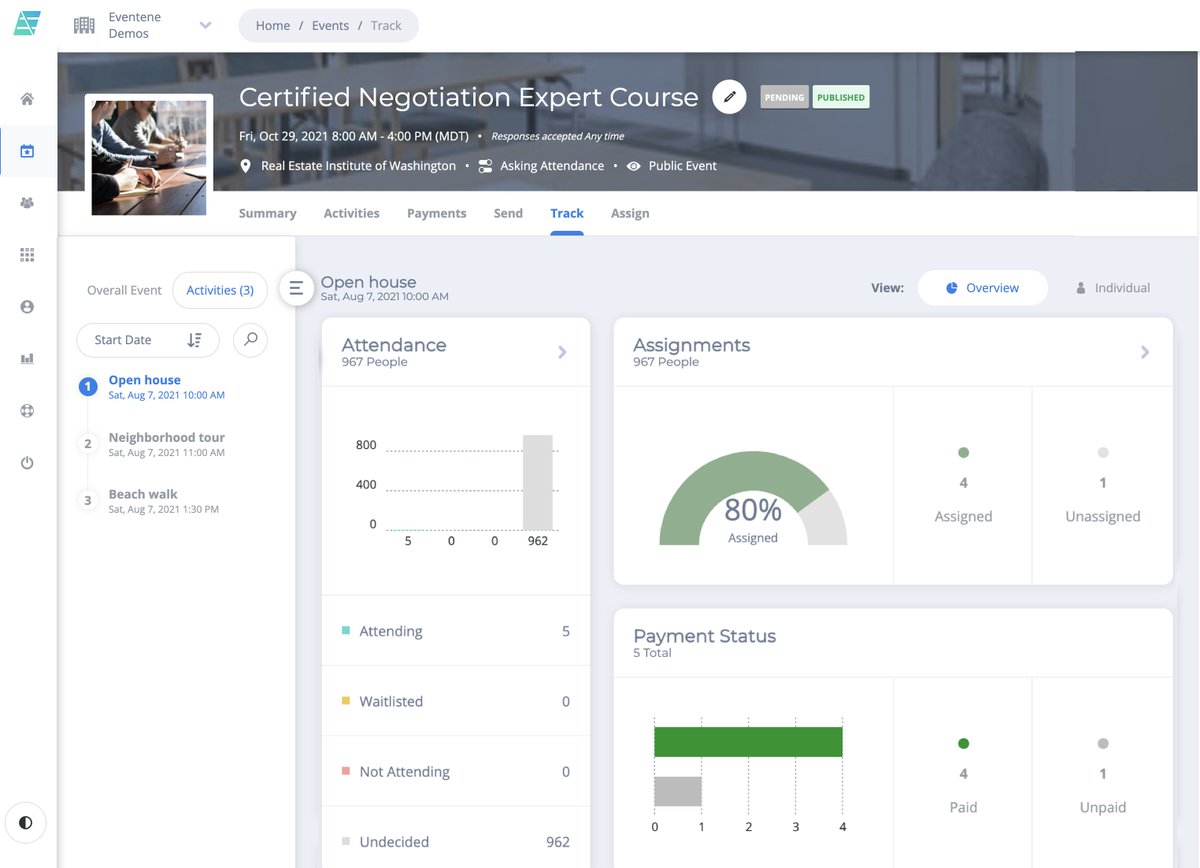Click the PENDING status badge
The image size is (1200, 868).
[784, 97]
